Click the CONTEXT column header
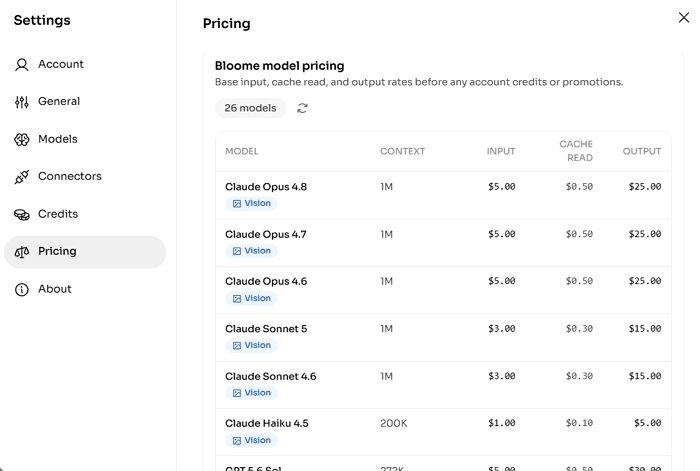 coord(402,151)
